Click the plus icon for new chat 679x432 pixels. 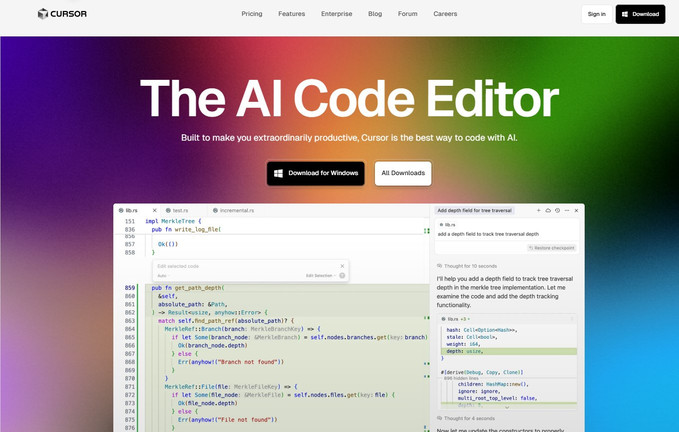click(539, 211)
